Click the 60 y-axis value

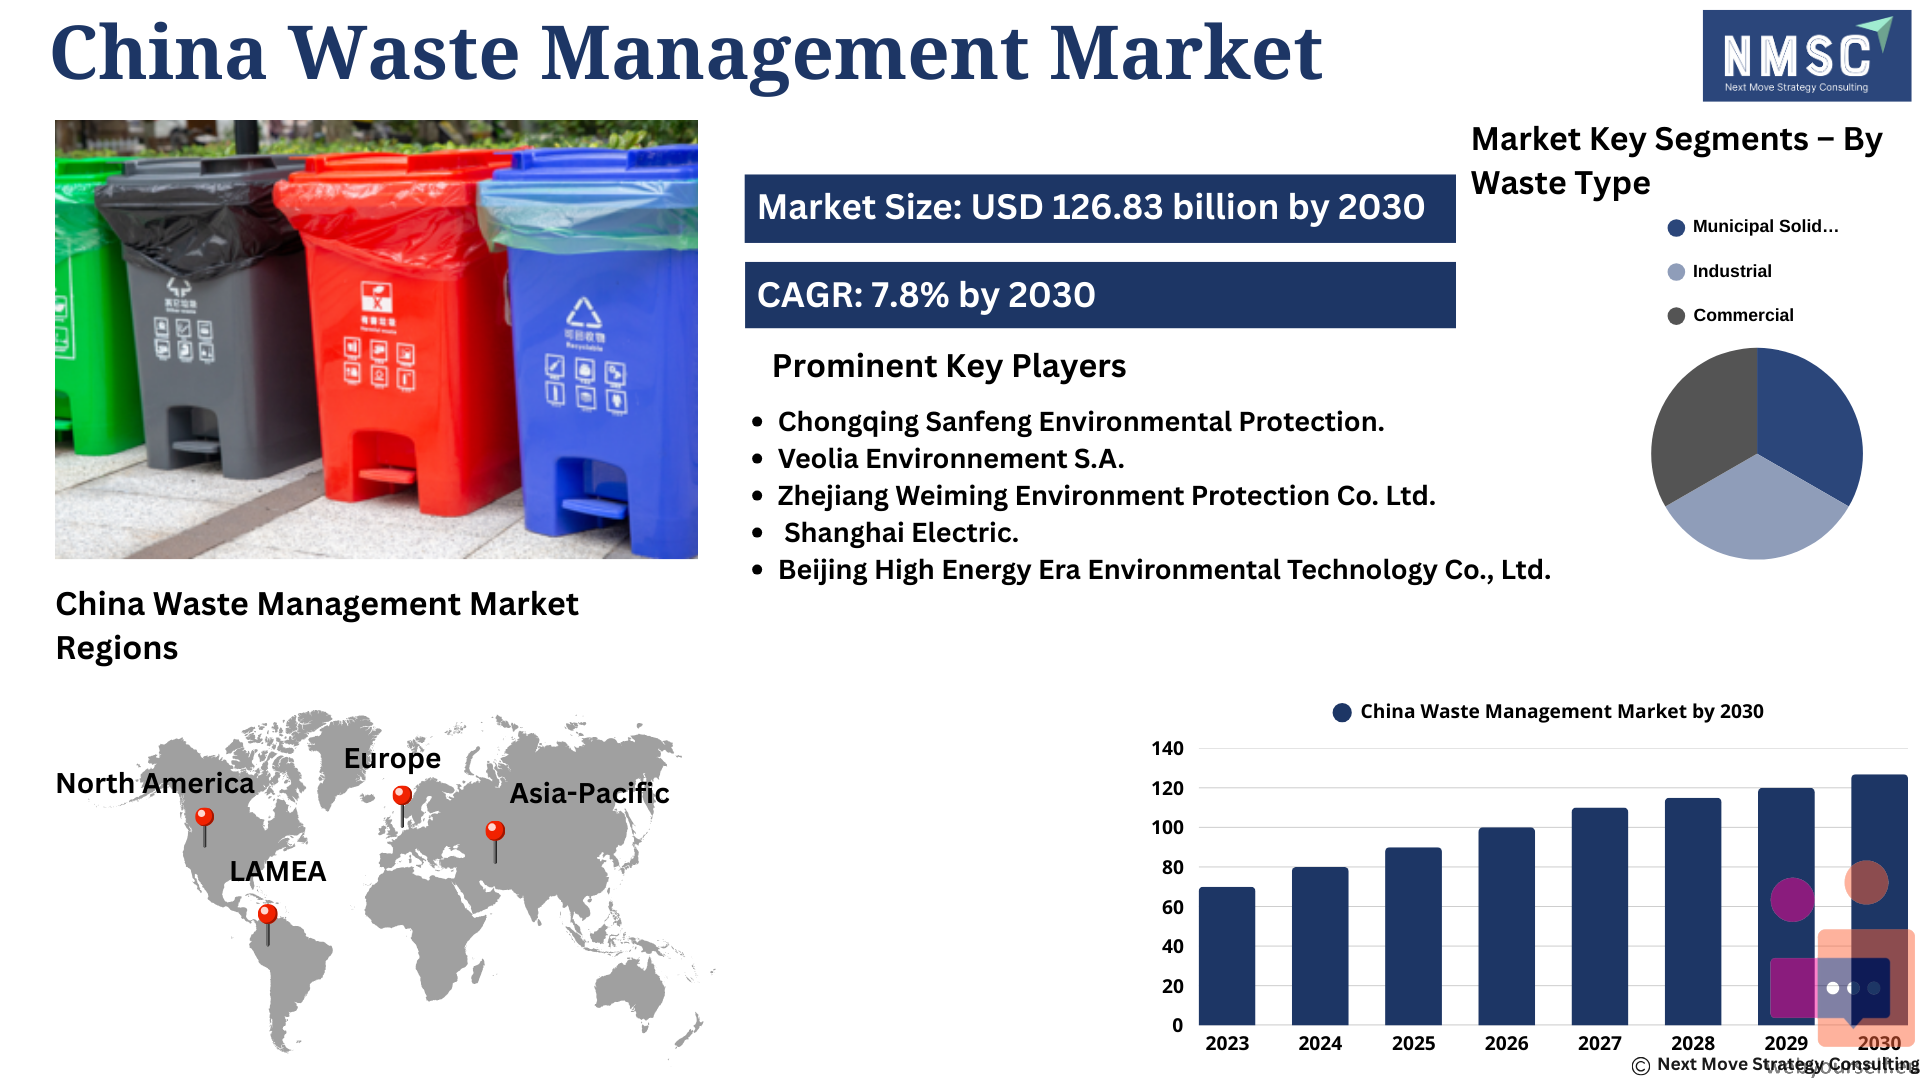[1172, 908]
